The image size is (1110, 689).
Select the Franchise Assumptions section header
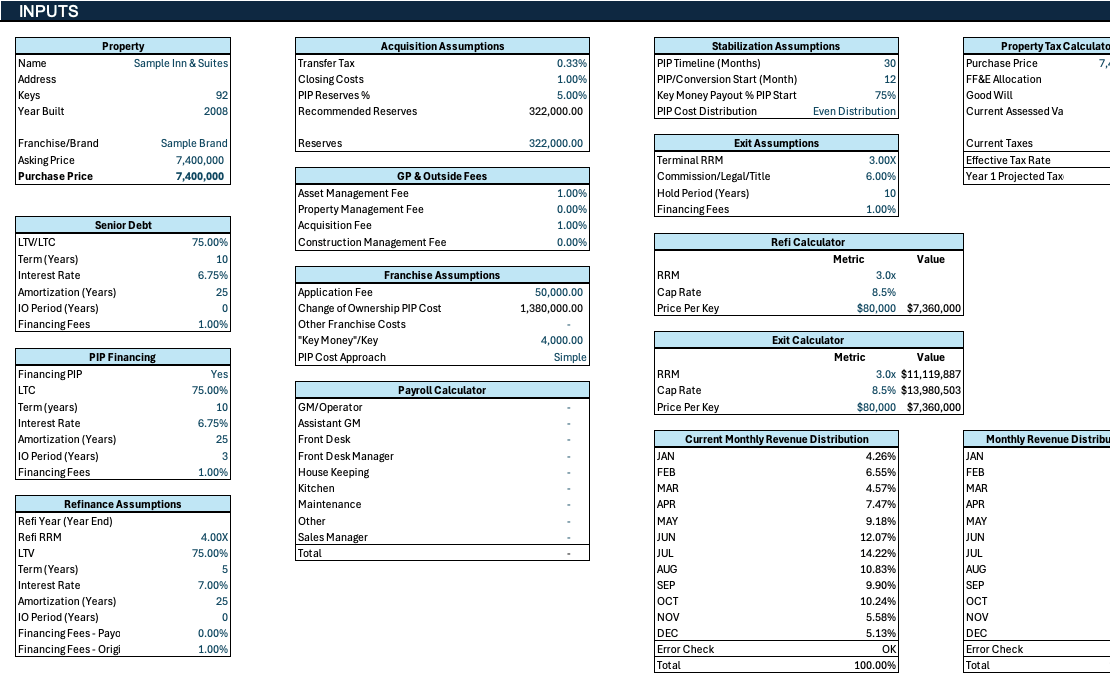pyautogui.click(x=442, y=275)
